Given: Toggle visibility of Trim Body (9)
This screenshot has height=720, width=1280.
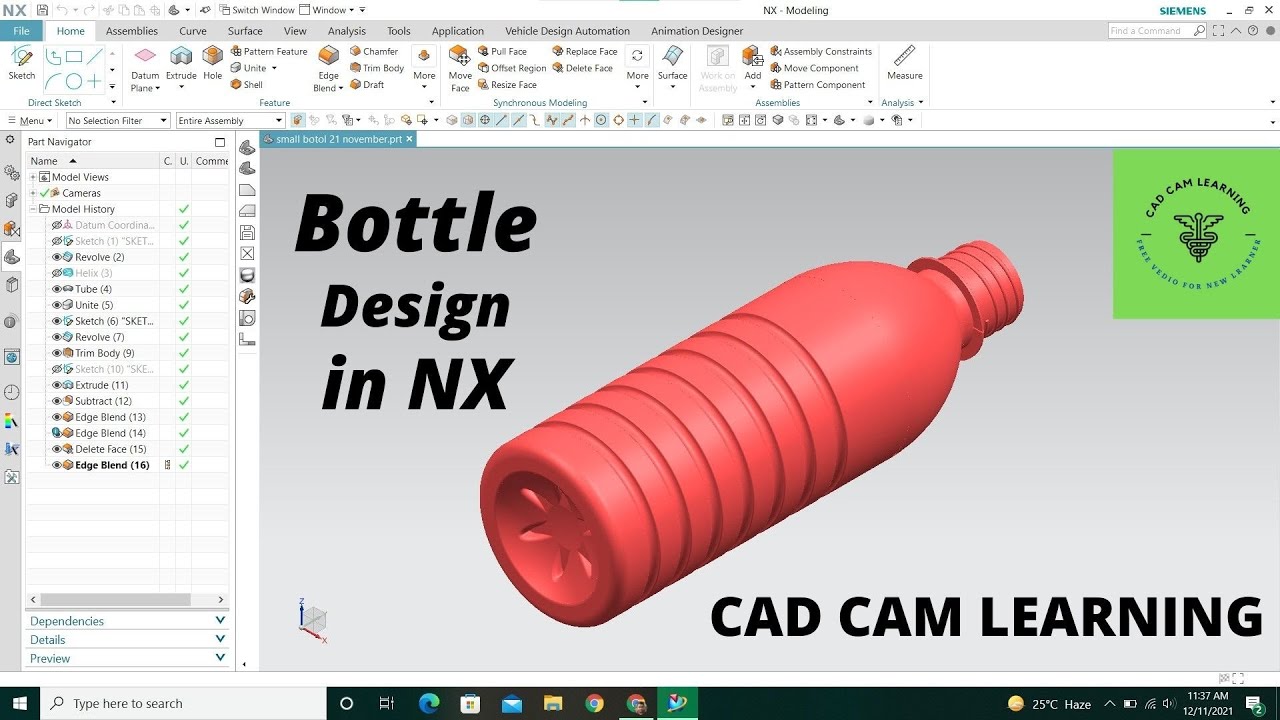Looking at the screenshot, I should coord(57,353).
